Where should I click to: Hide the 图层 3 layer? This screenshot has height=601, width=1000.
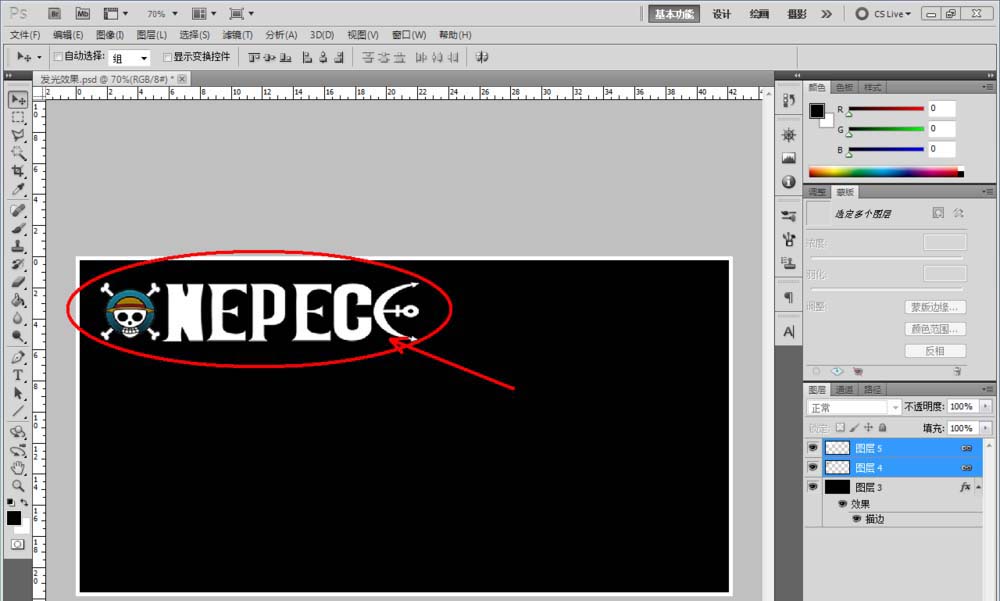click(812, 487)
